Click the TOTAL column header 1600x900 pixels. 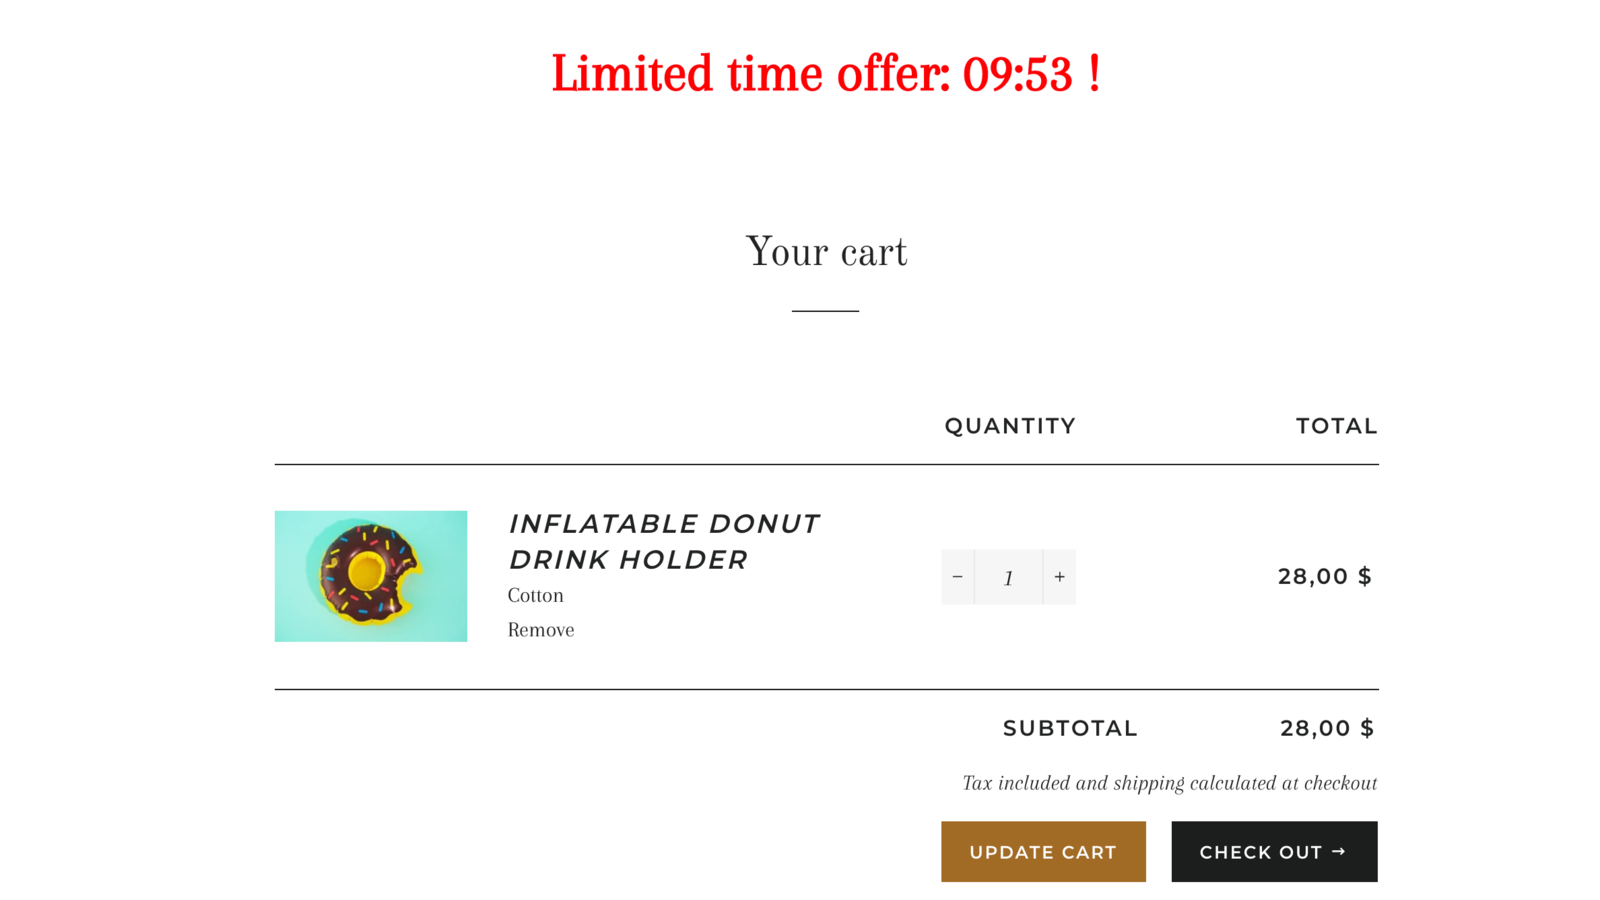pyautogui.click(x=1336, y=426)
